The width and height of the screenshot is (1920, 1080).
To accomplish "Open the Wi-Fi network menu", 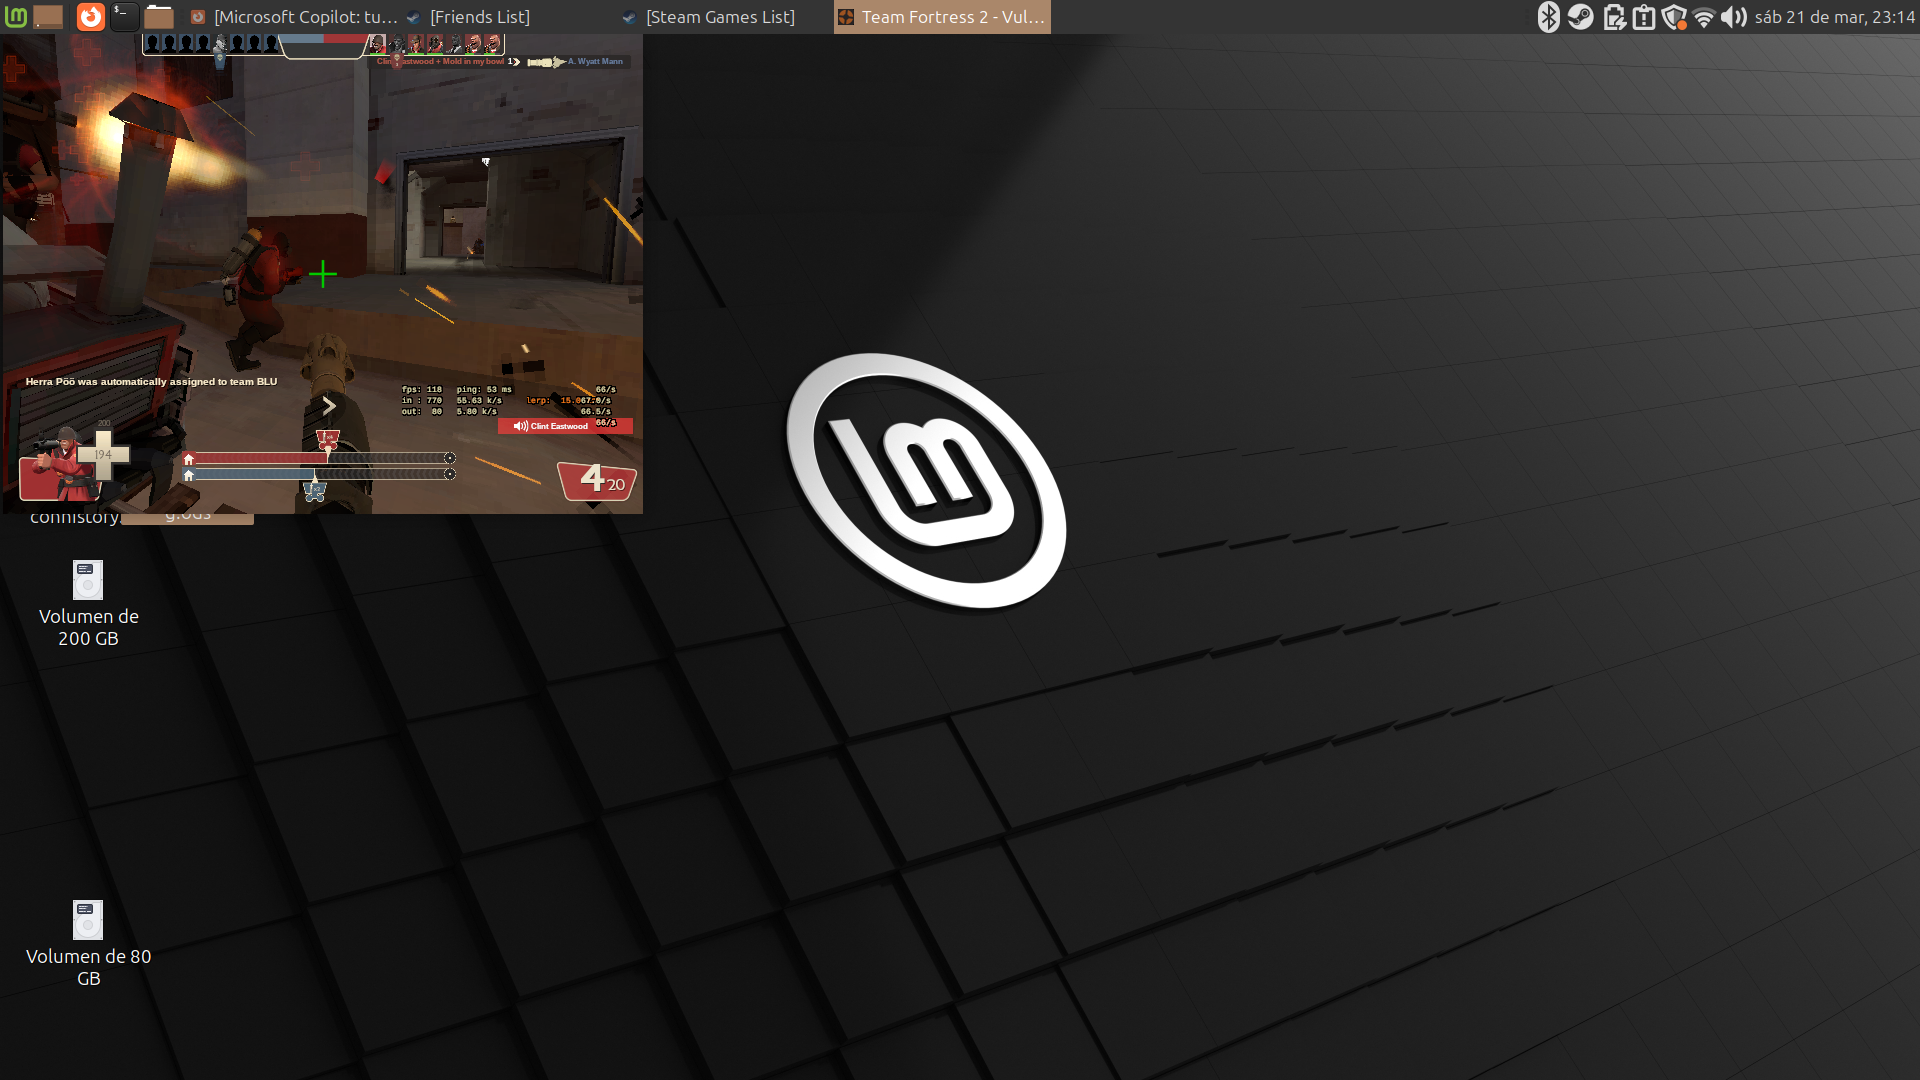I will [1704, 16].
